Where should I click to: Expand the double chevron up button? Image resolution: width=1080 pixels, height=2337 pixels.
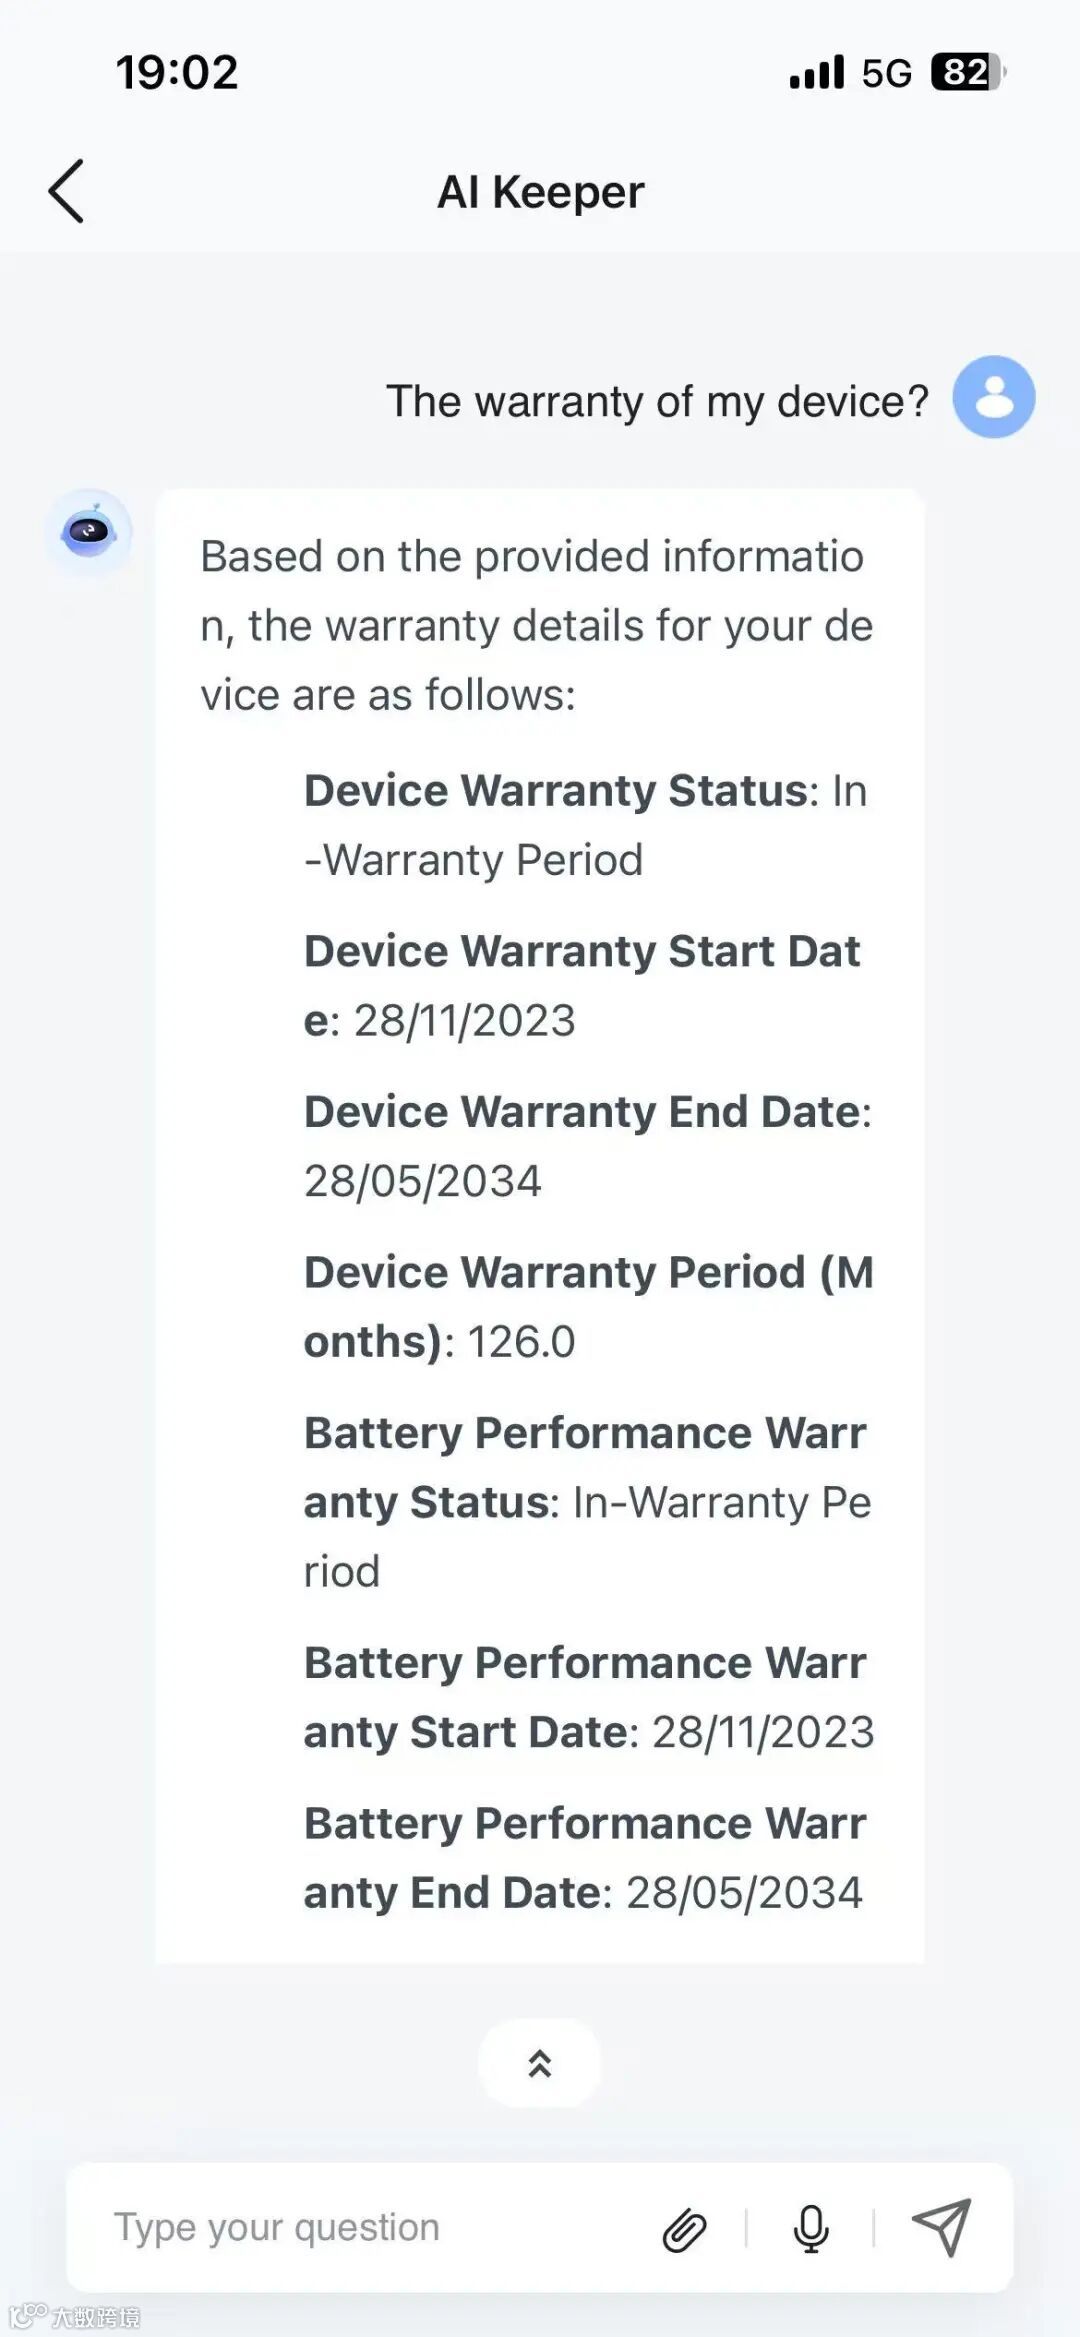pos(540,2063)
